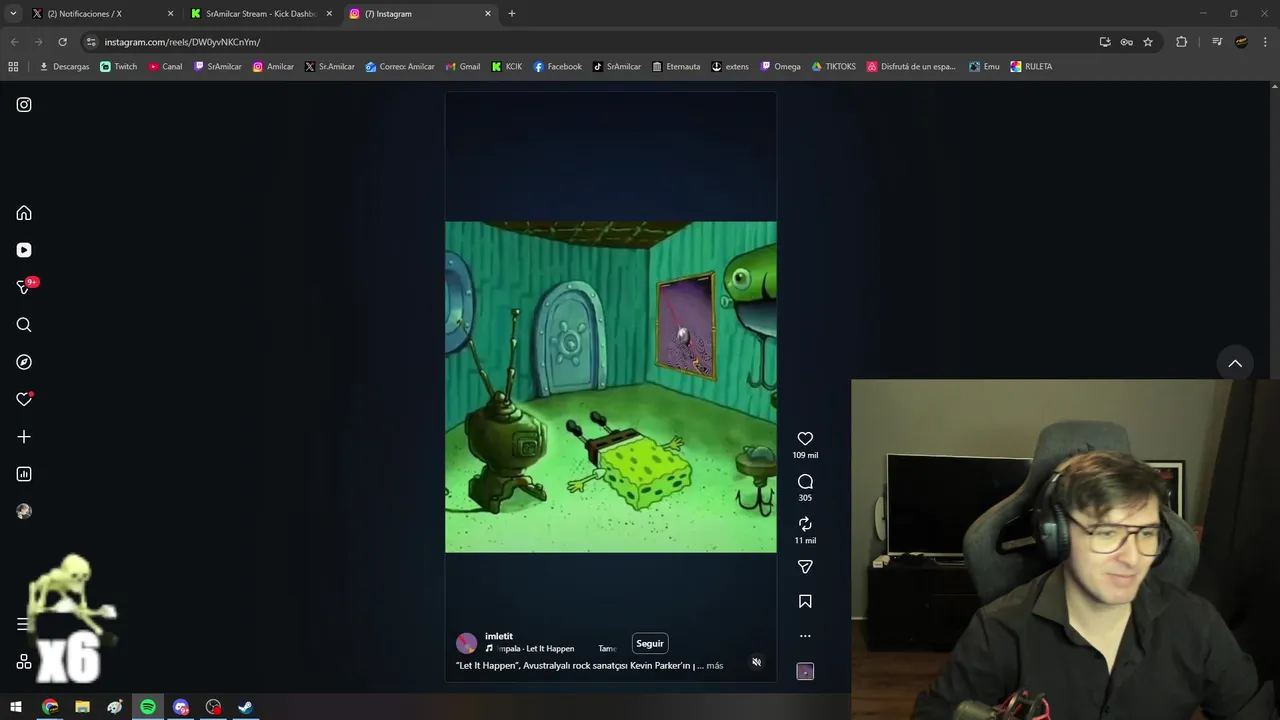Reload the Instagram page
Image resolution: width=1280 pixels, height=720 pixels.
(62, 42)
